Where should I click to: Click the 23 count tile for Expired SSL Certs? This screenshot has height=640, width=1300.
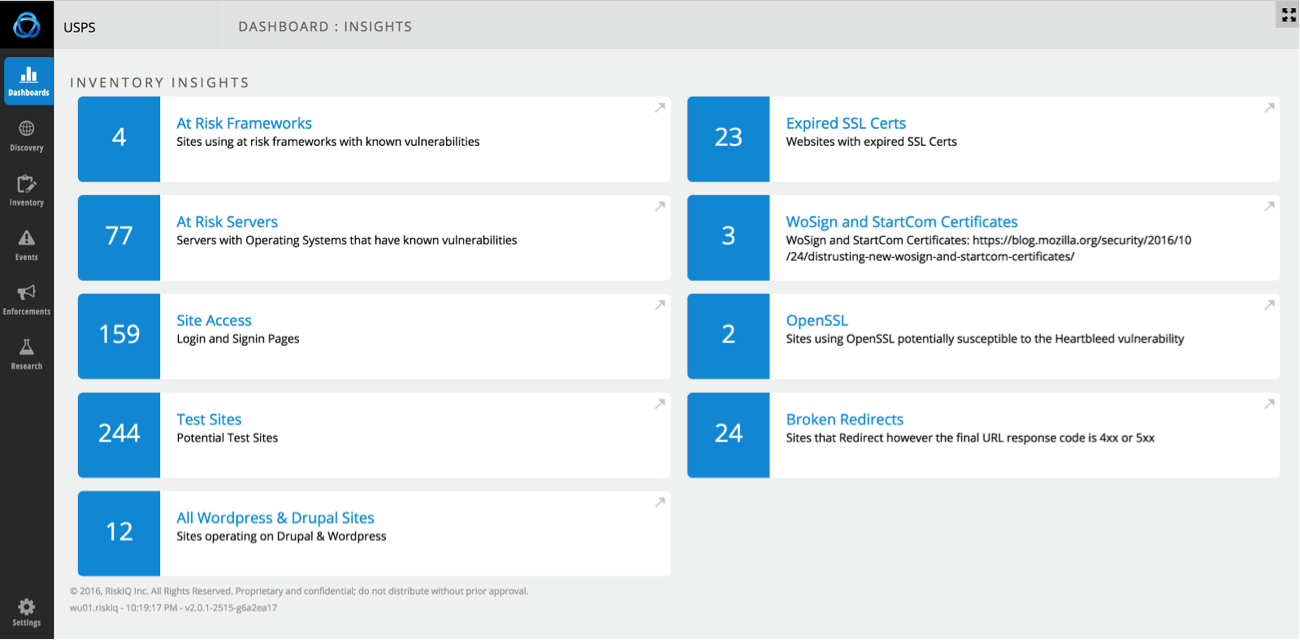728,139
